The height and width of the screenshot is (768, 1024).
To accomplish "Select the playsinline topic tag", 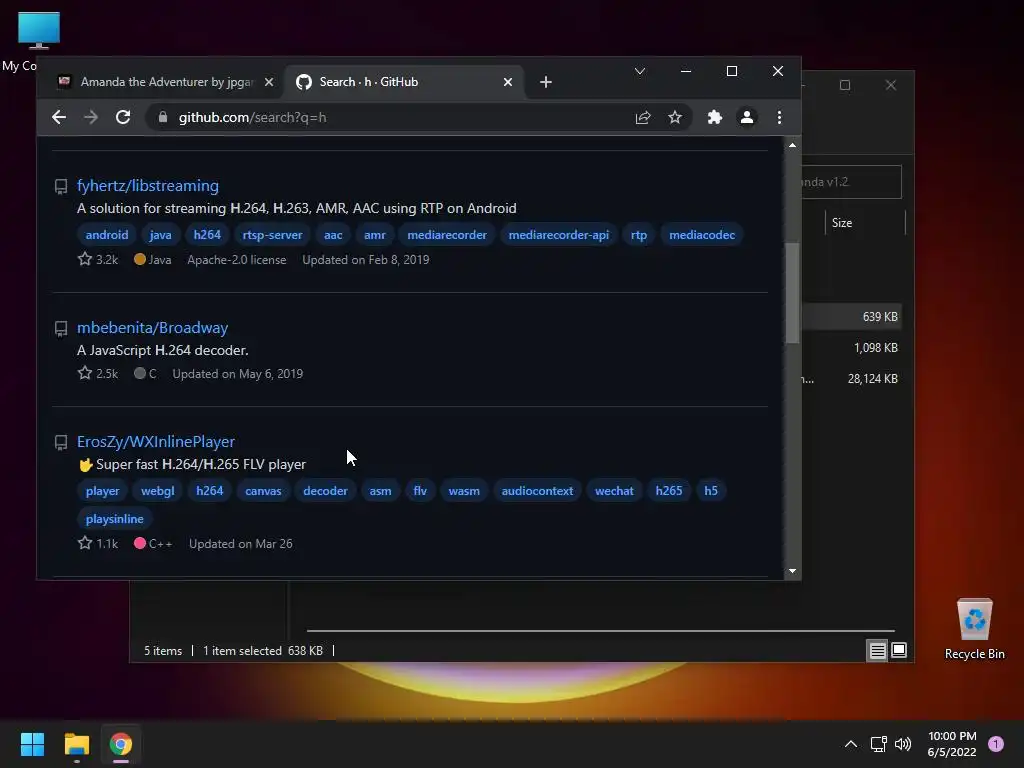I will pos(114,519).
